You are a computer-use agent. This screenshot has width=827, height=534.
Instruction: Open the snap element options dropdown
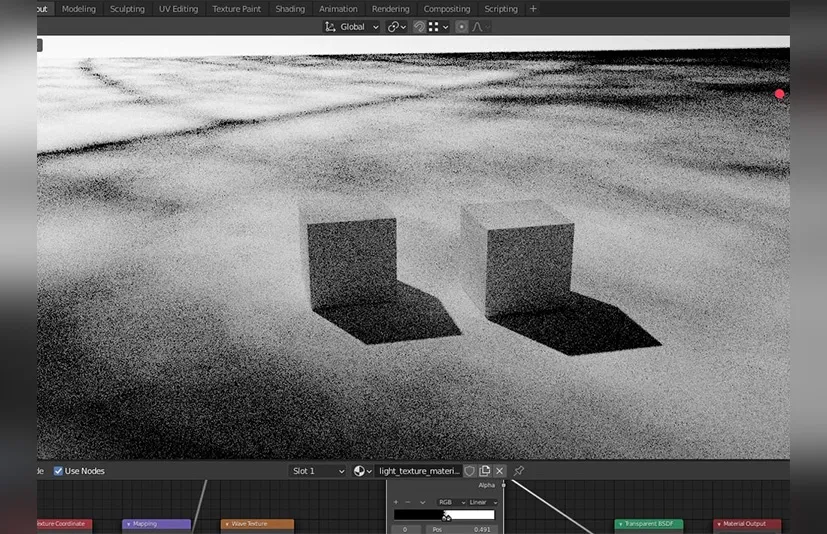tap(439, 27)
